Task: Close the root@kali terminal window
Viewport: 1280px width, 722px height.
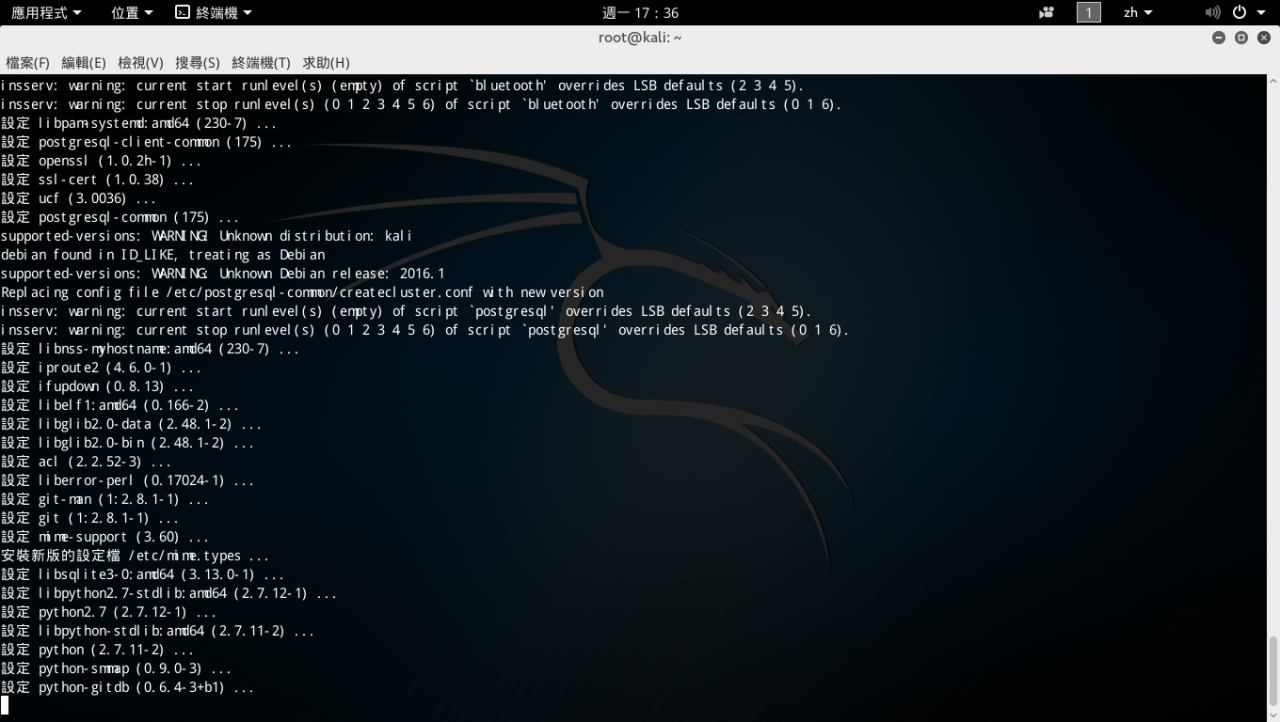Action: tap(1264, 38)
